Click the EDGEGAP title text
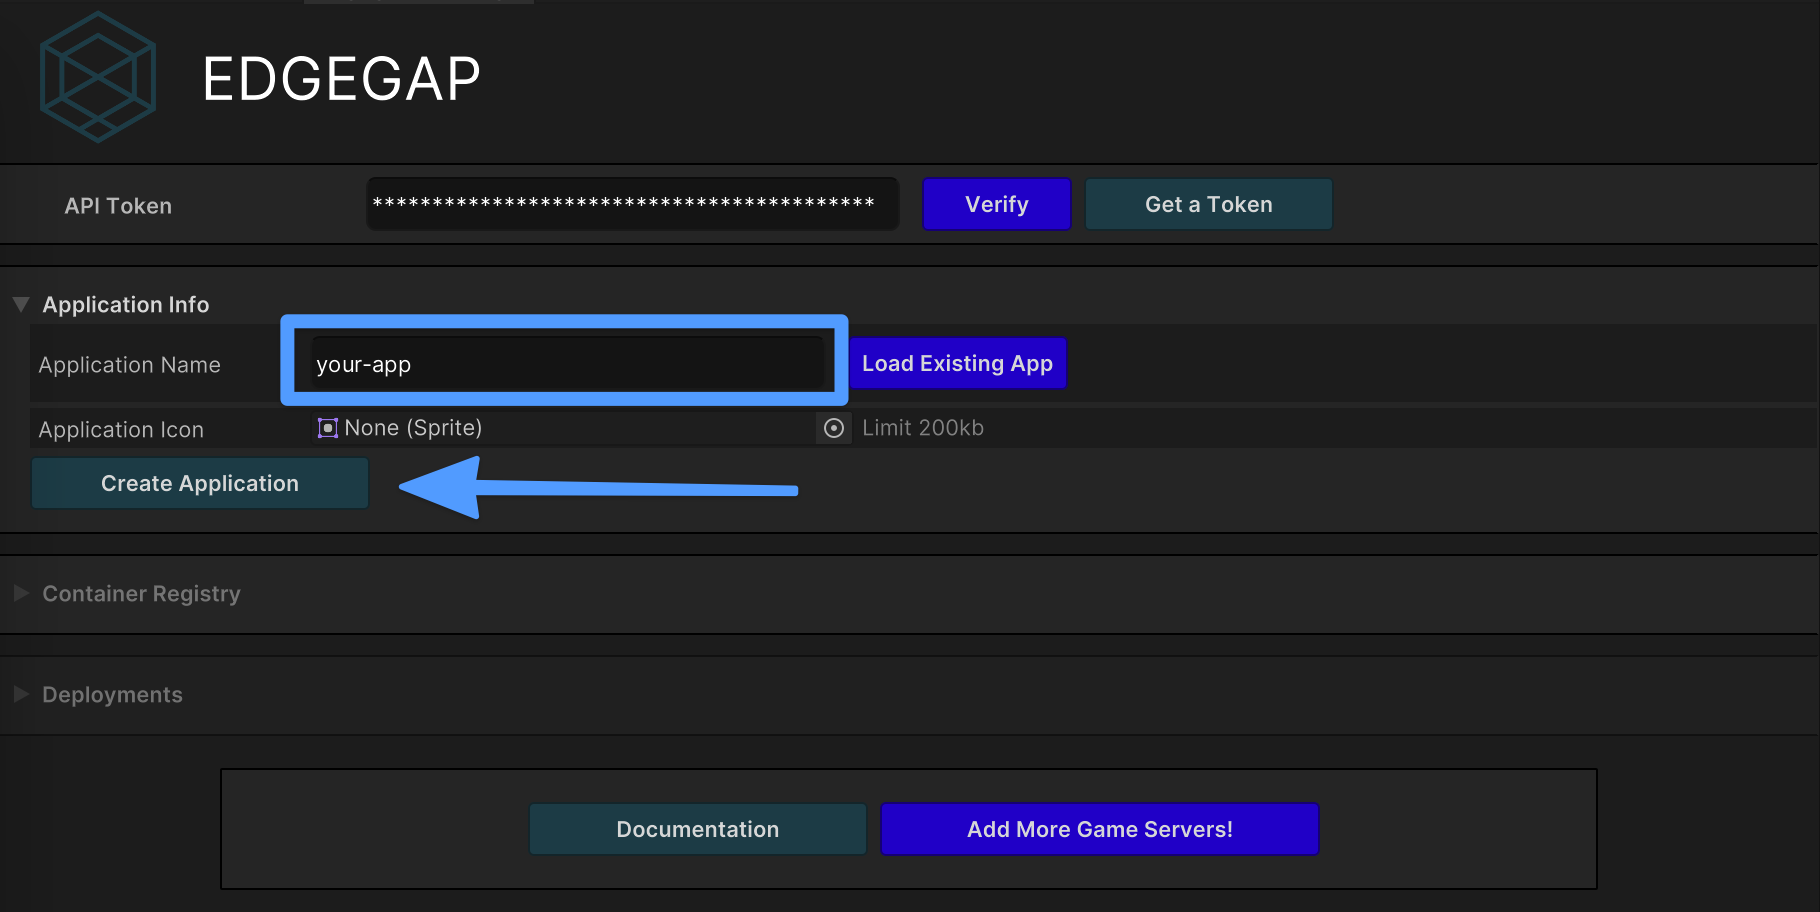Image resolution: width=1820 pixels, height=912 pixels. point(341,79)
